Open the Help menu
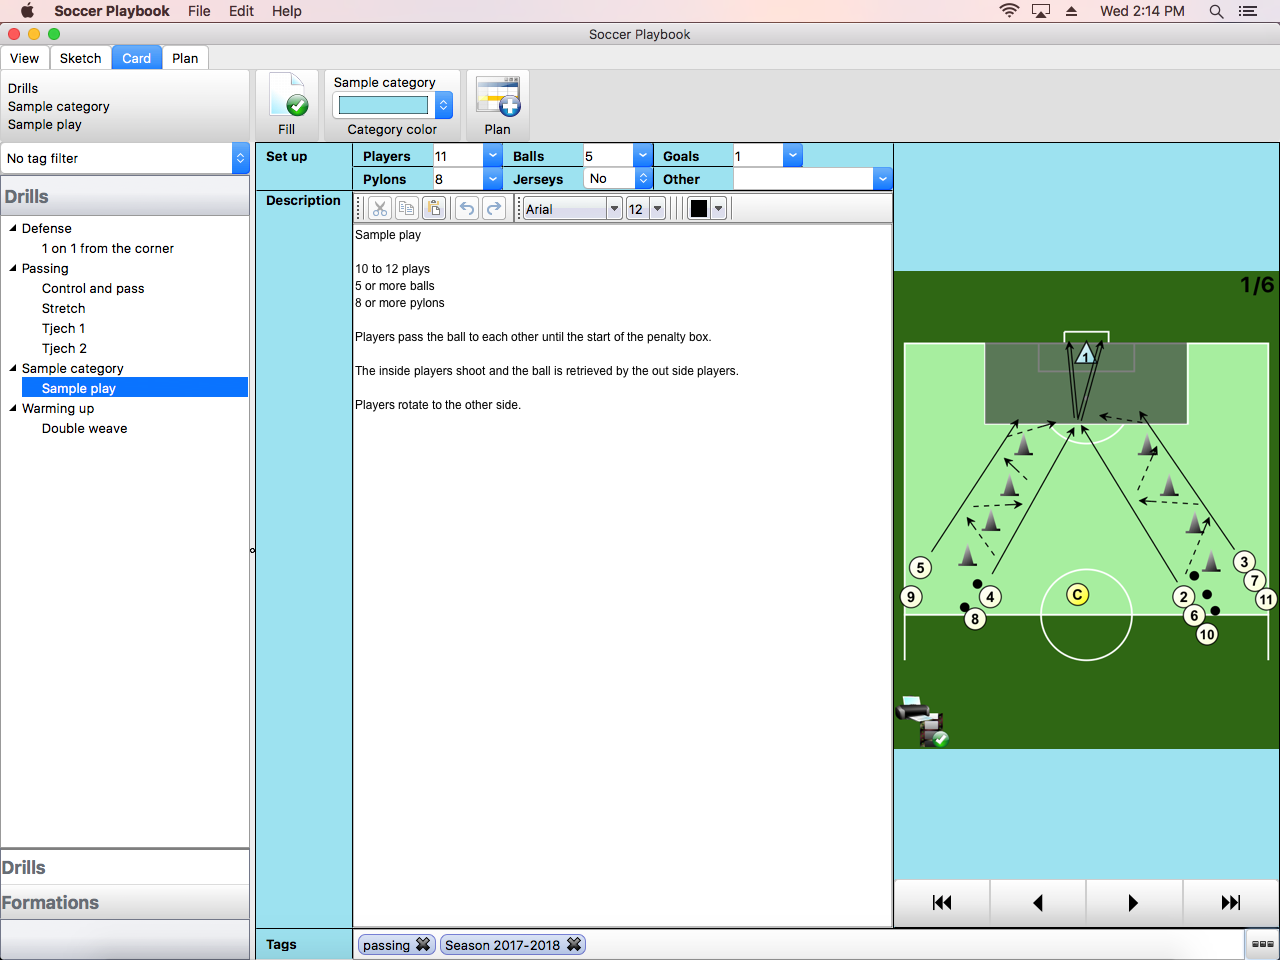This screenshot has width=1280, height=960. pos(287,11)
